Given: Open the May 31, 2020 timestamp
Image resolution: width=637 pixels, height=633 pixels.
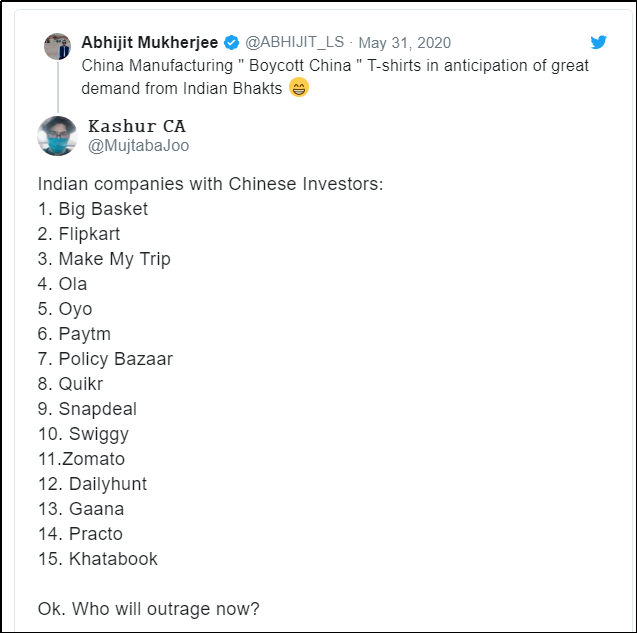Looking at the screenshot, I should coord(404,42).
